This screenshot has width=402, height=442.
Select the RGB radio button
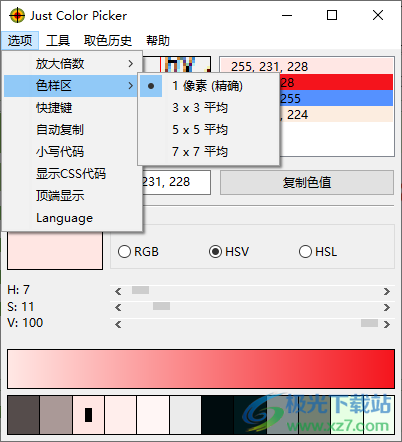138,252
